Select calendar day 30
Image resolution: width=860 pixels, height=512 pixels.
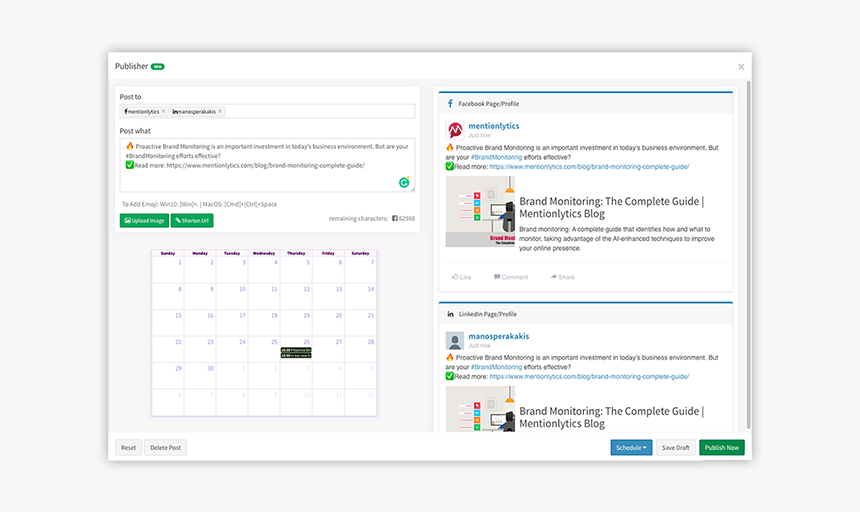pyautogui.click(x=200, y=376)
